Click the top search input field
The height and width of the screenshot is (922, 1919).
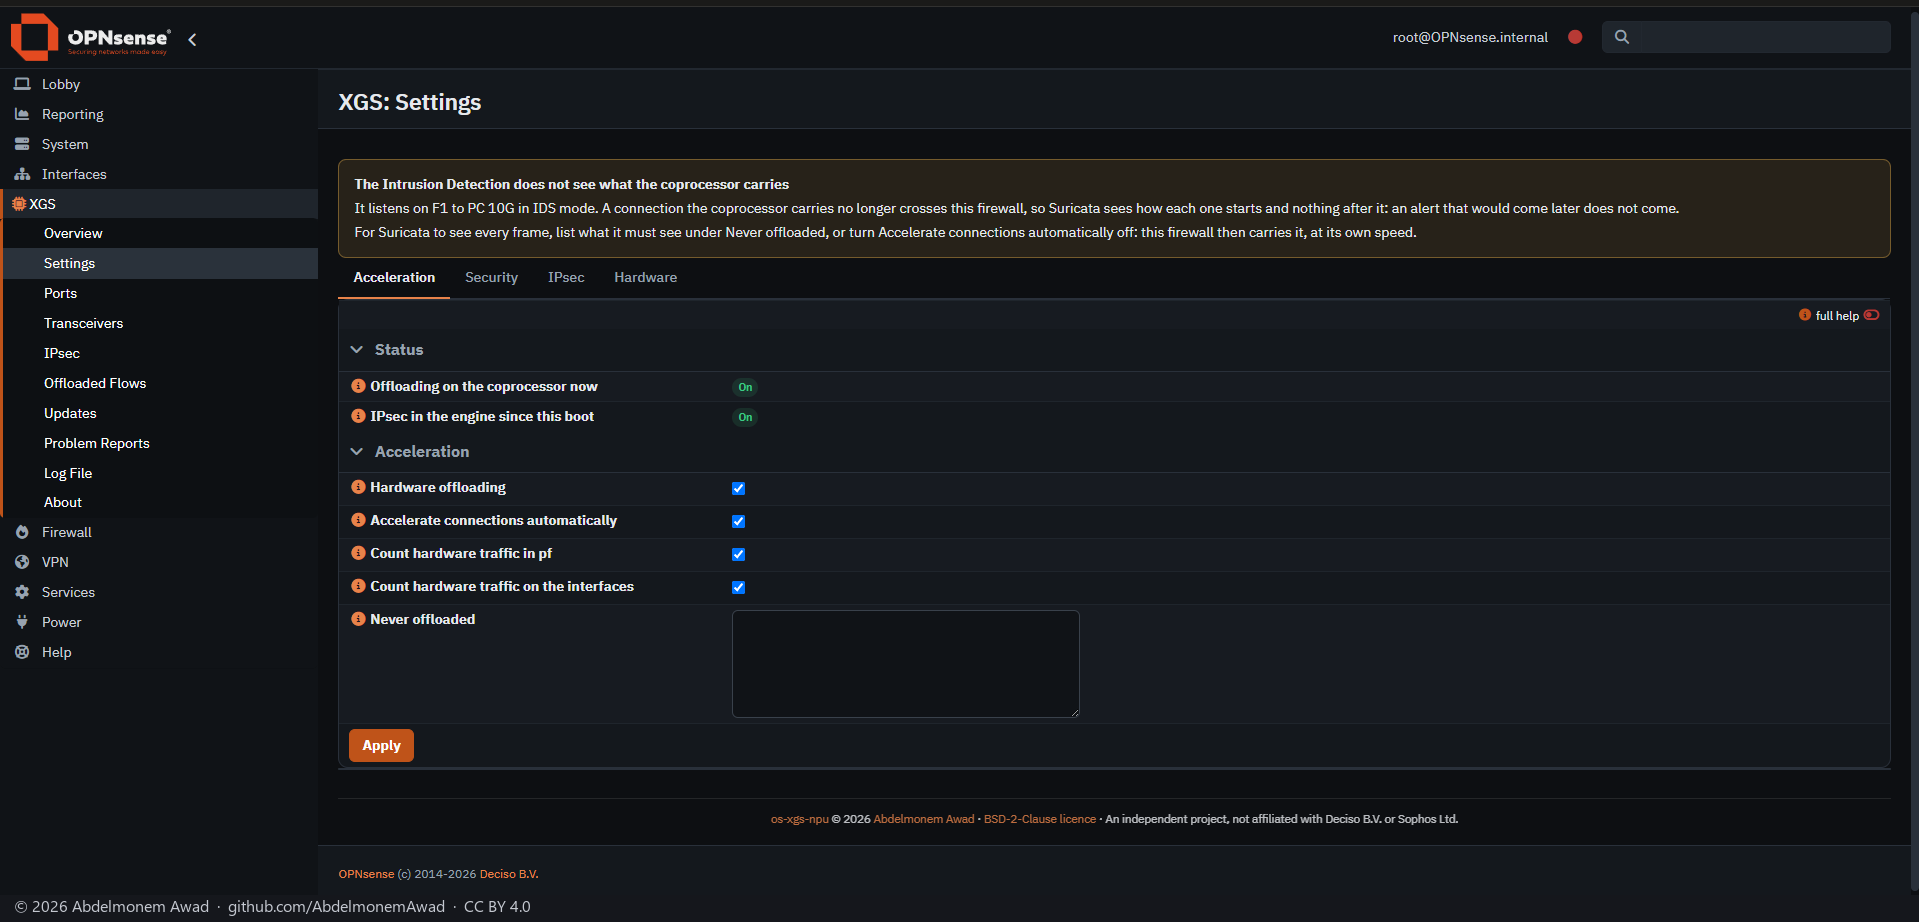(1746, 37)
